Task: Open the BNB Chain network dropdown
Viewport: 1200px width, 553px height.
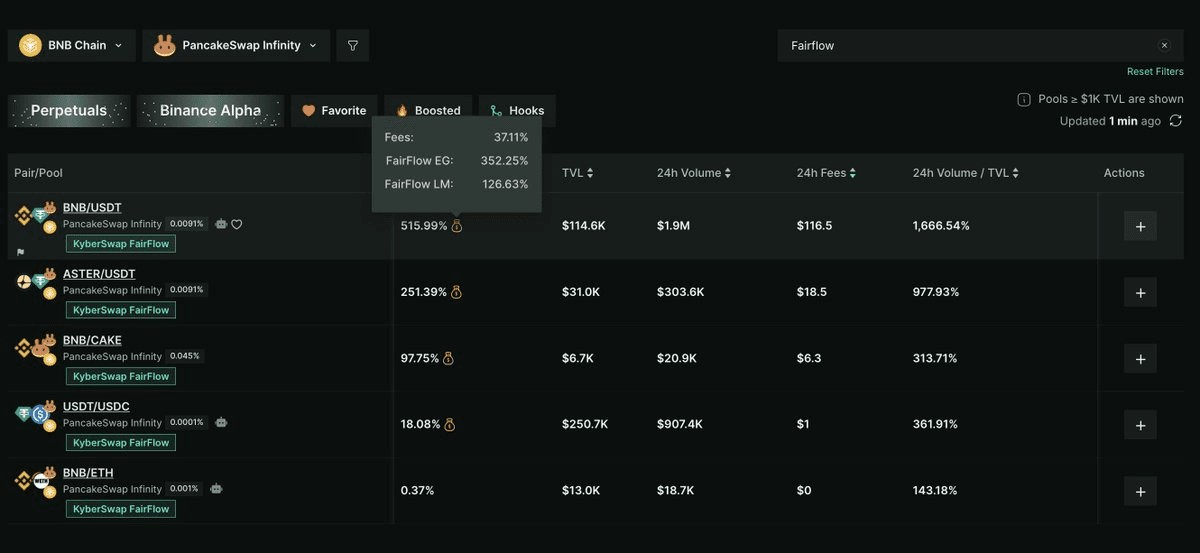Action: click(x=71, y=45)
